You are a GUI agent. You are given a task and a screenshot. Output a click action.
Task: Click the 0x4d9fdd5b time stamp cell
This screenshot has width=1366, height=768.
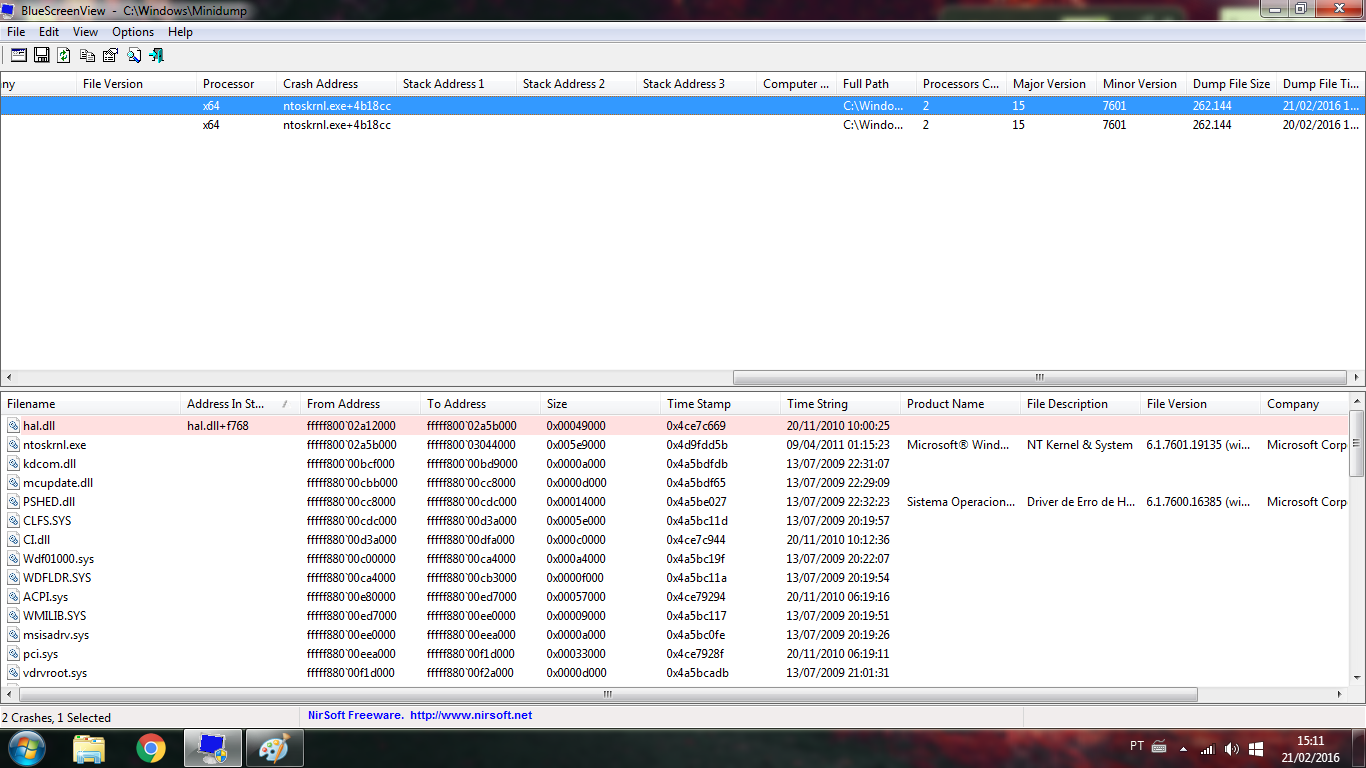pos(697,445)
